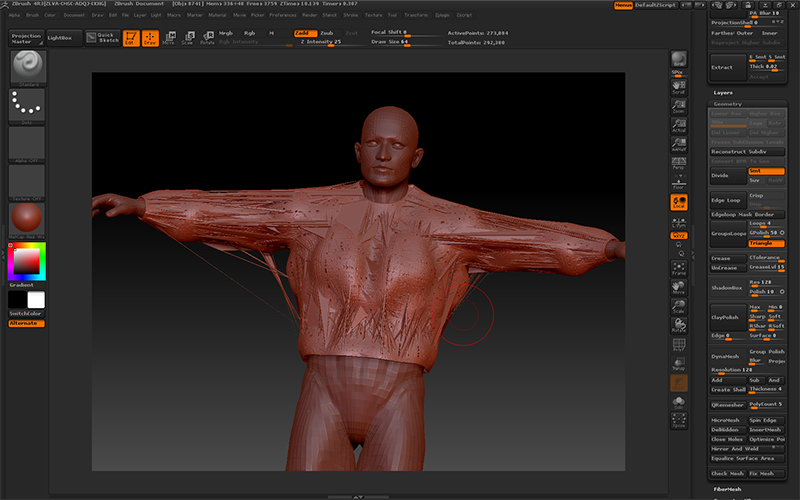The width and height of the screenshot is (800, 500).
Task: Toggle Local transformations icon
Action: click(x=679, y=202)
